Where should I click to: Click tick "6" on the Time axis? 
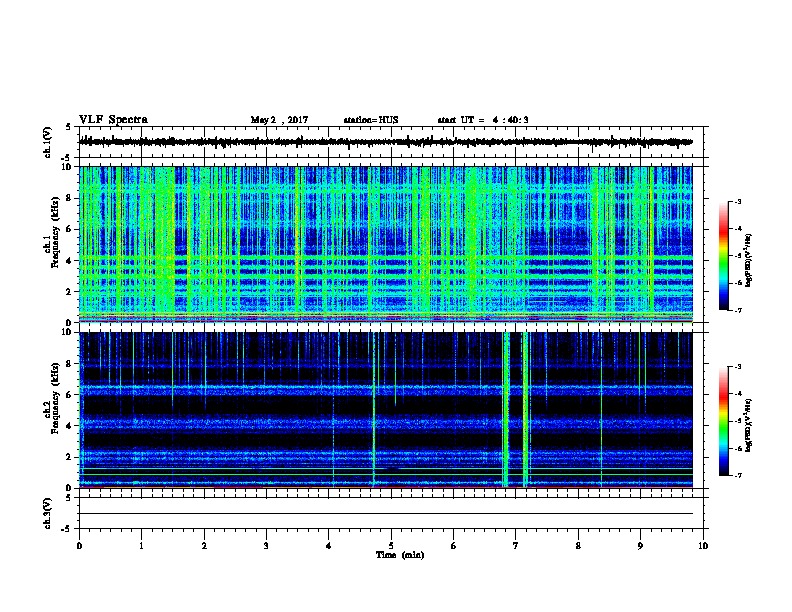(454, 546)
